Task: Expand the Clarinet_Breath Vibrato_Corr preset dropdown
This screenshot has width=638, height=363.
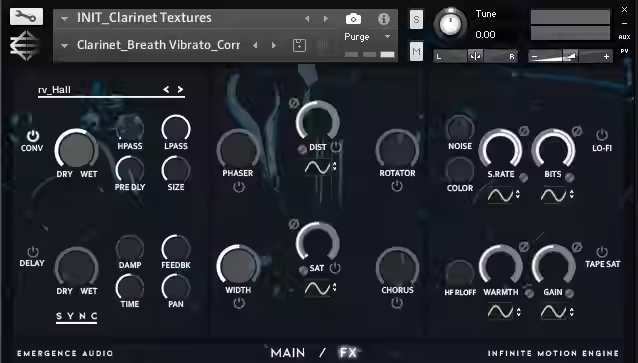Action: pos(64,46)
